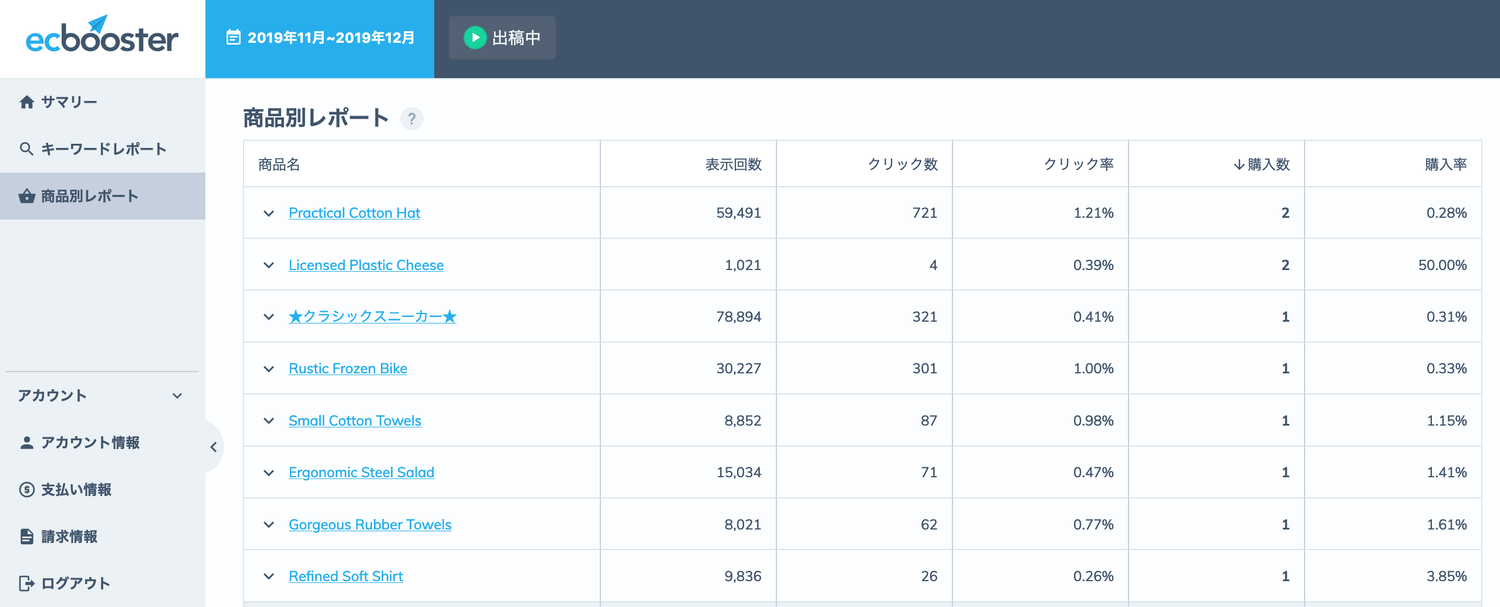Open the 商品別レポート help tooltip
Image resolution: width=1500 pixels, height=607 pixels.
click(x=410, y=118)
